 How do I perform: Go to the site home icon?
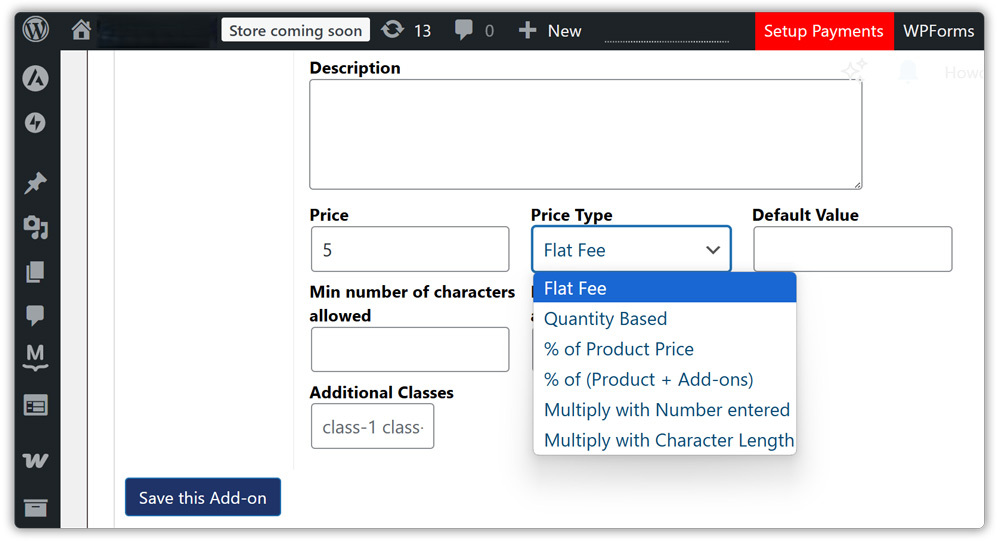[x=81, y=30]
